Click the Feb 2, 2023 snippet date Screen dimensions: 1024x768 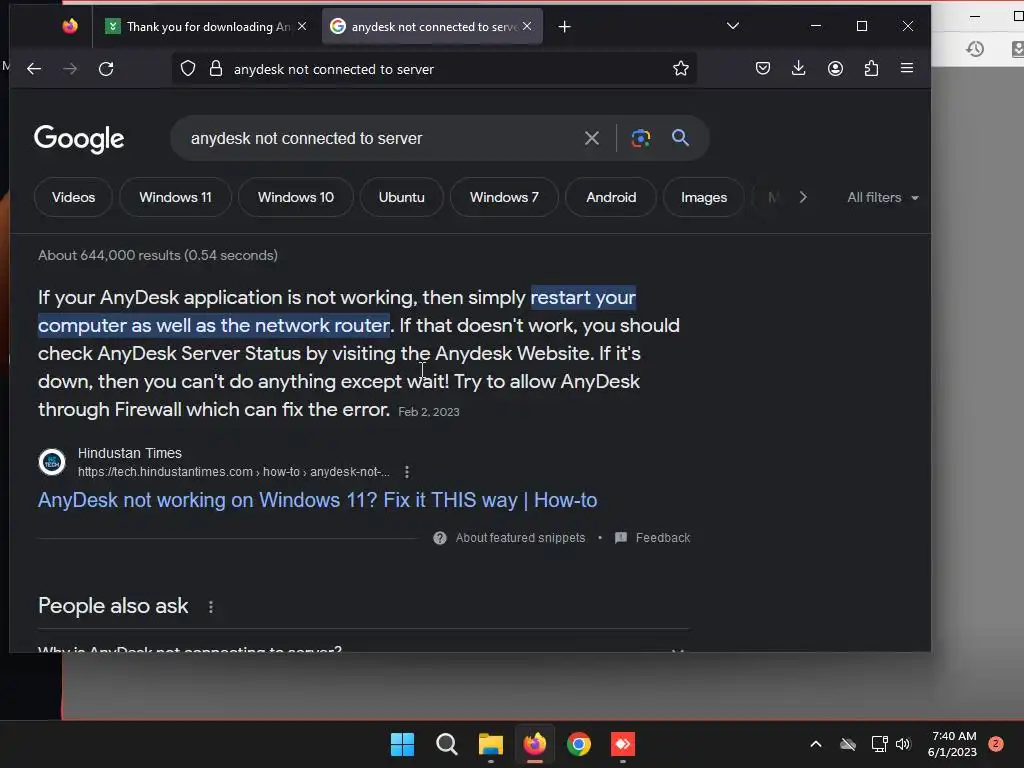pyautogui.click(x=428, y=412)
